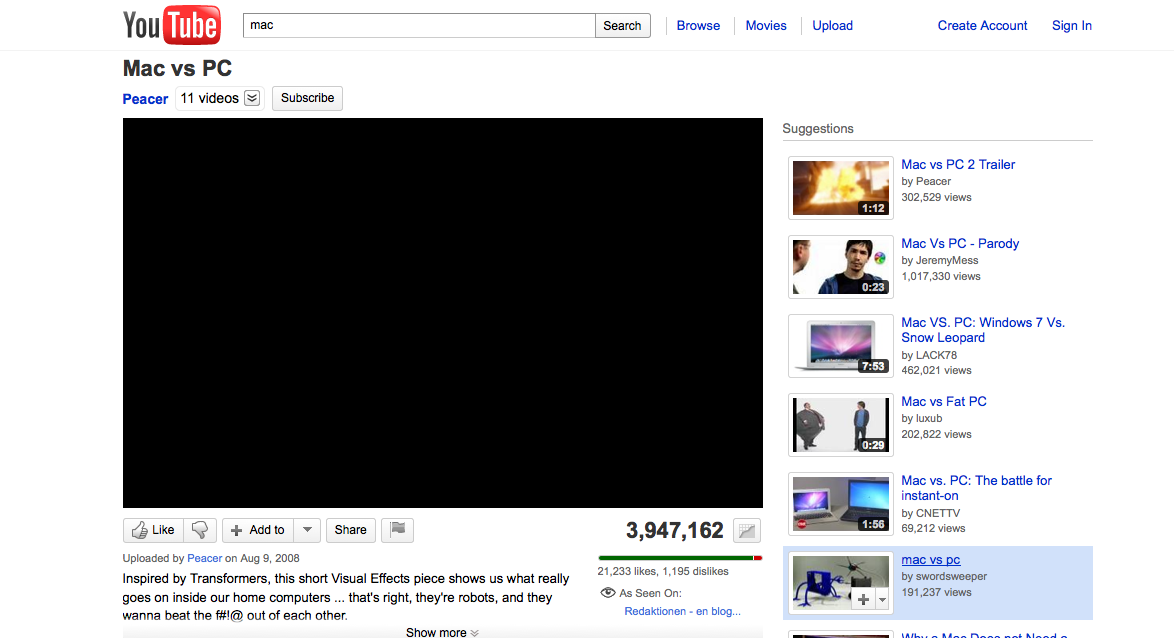
Task: Click the thumbs-down dislike icon
Action: [200, 530]
